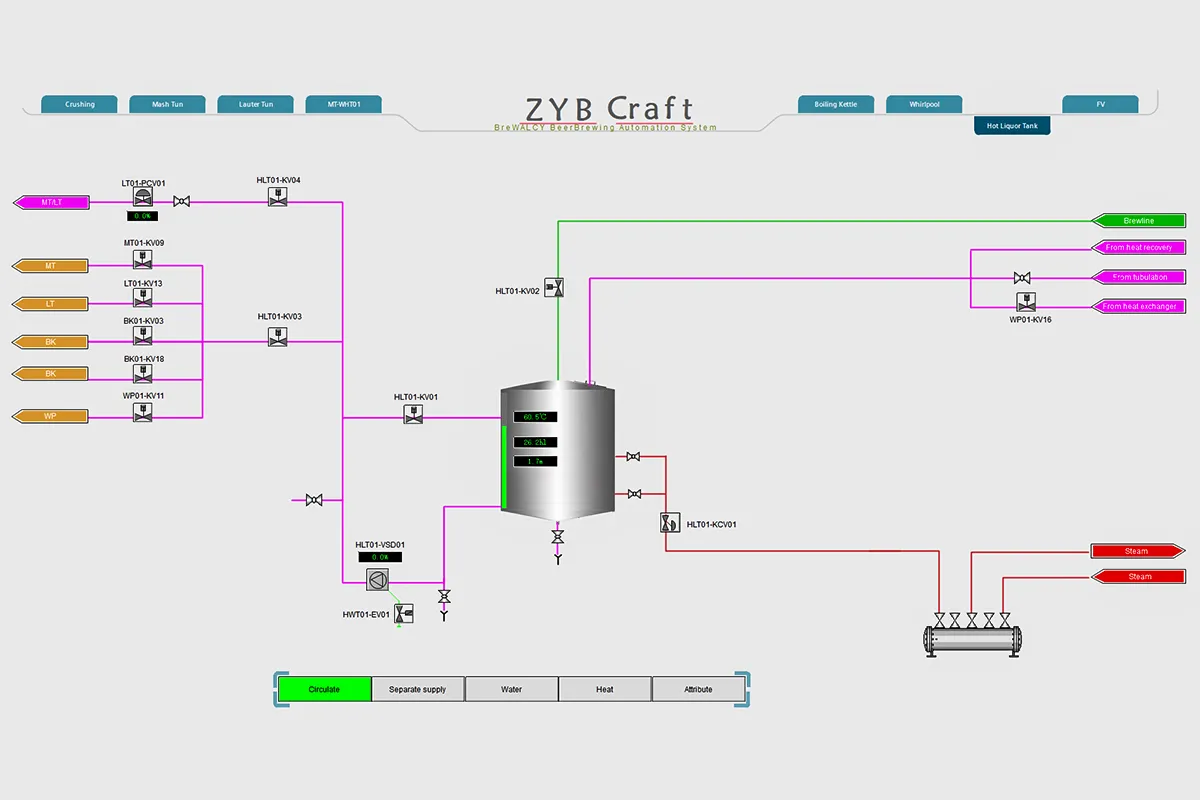Toggle valve MT01-KV09
Image resolution: width=1200 pixels, height=800 pixels.
[x=143, y=260]
